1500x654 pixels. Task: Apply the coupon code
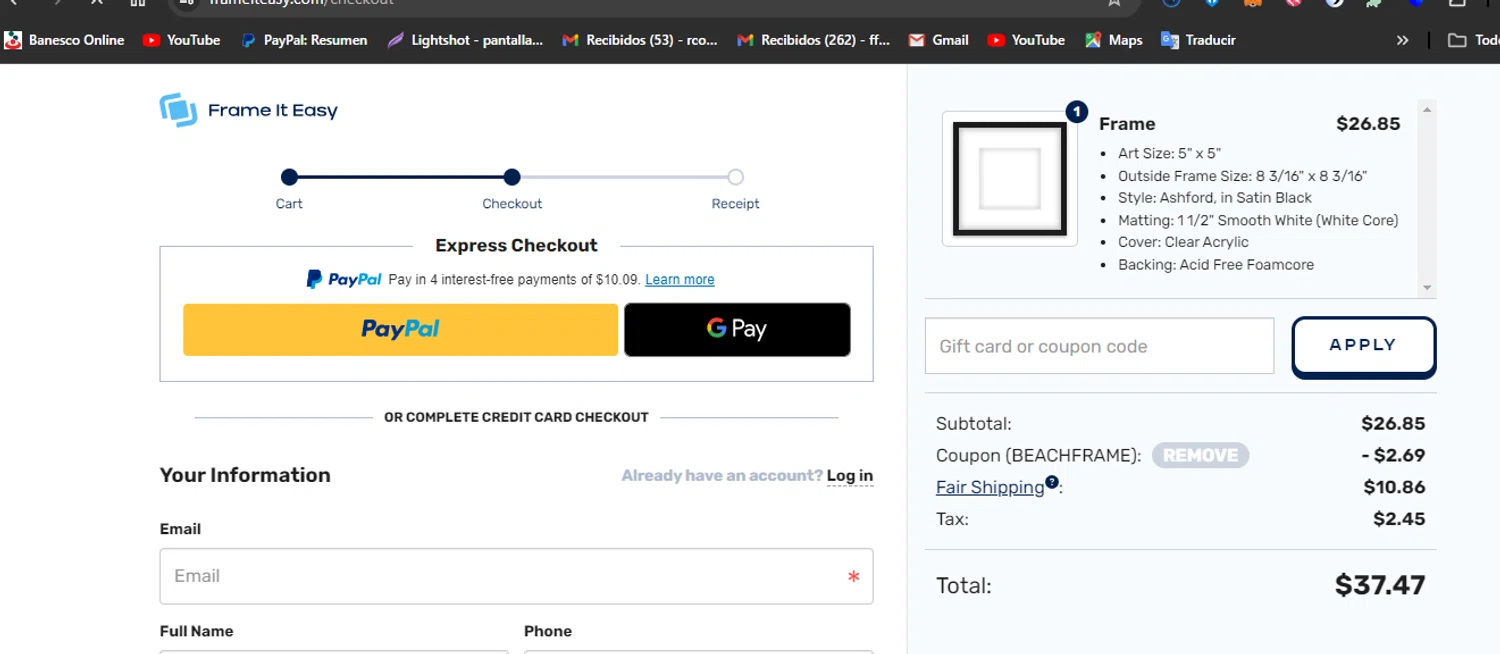coord(1363,346)
